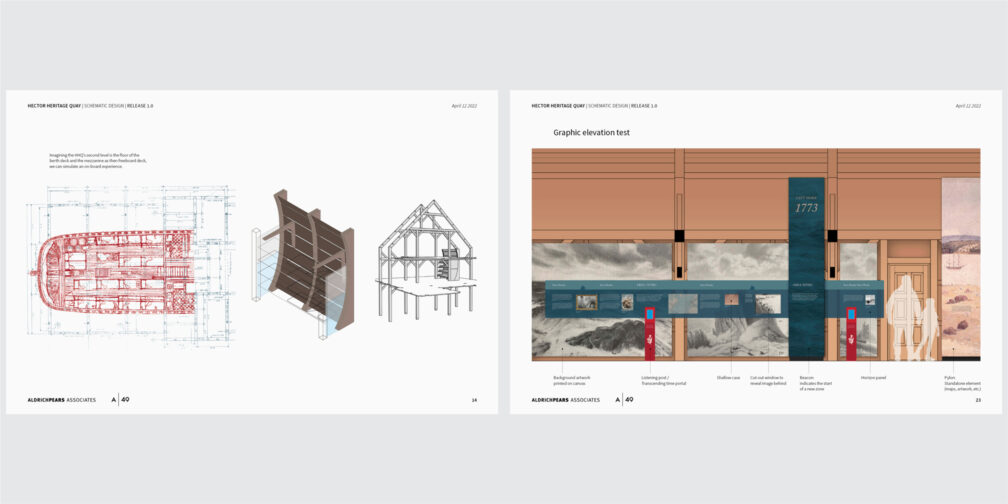Click the A|40 logo on right page
The height and width of the screenshot is (504, 1008).
[x=624, y=399]
